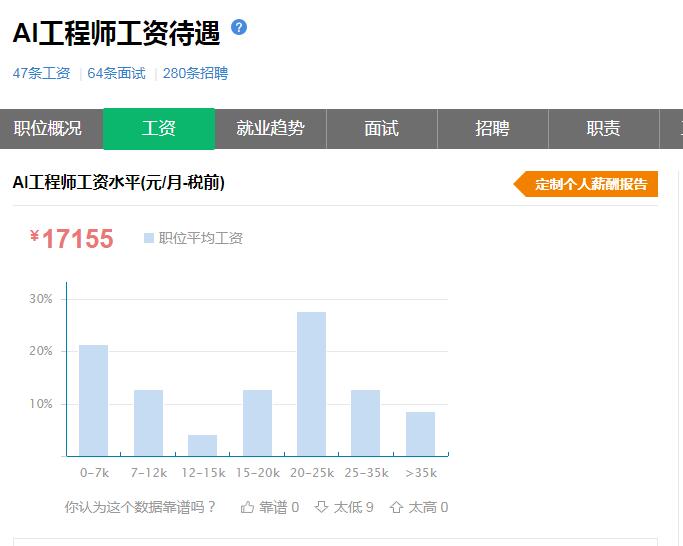Click the 7-12k salary bar
Screen dimensions: 683x546
[149, 423]
